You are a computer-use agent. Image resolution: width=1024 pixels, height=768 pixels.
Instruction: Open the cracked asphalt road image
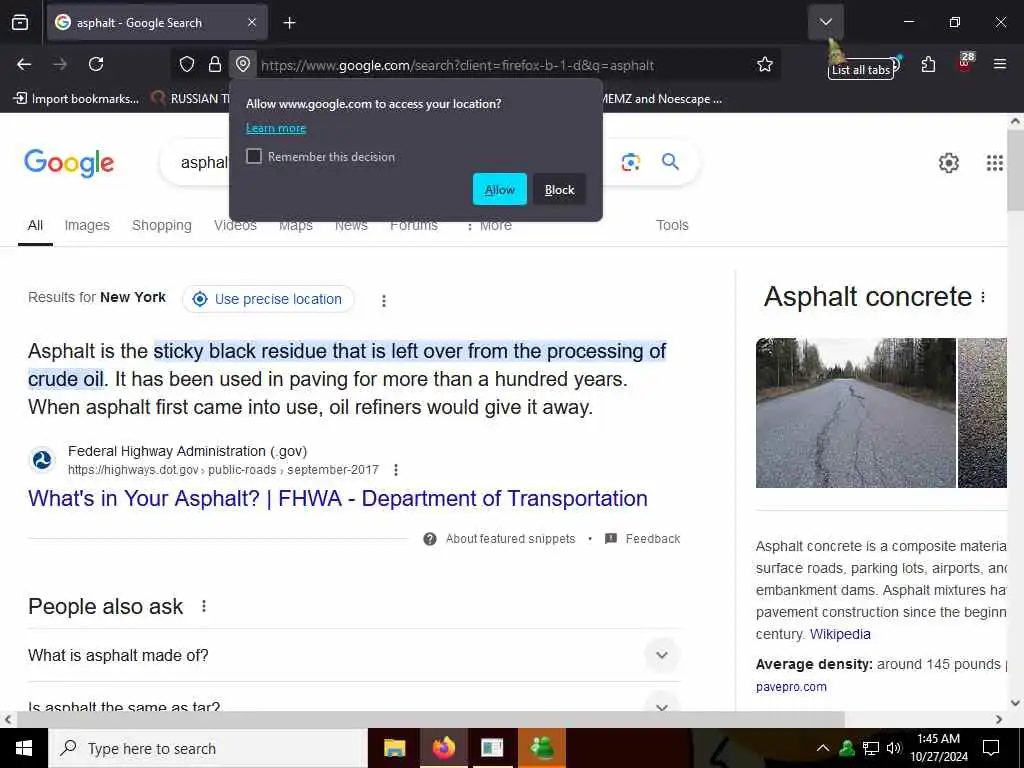coord(856,413)
